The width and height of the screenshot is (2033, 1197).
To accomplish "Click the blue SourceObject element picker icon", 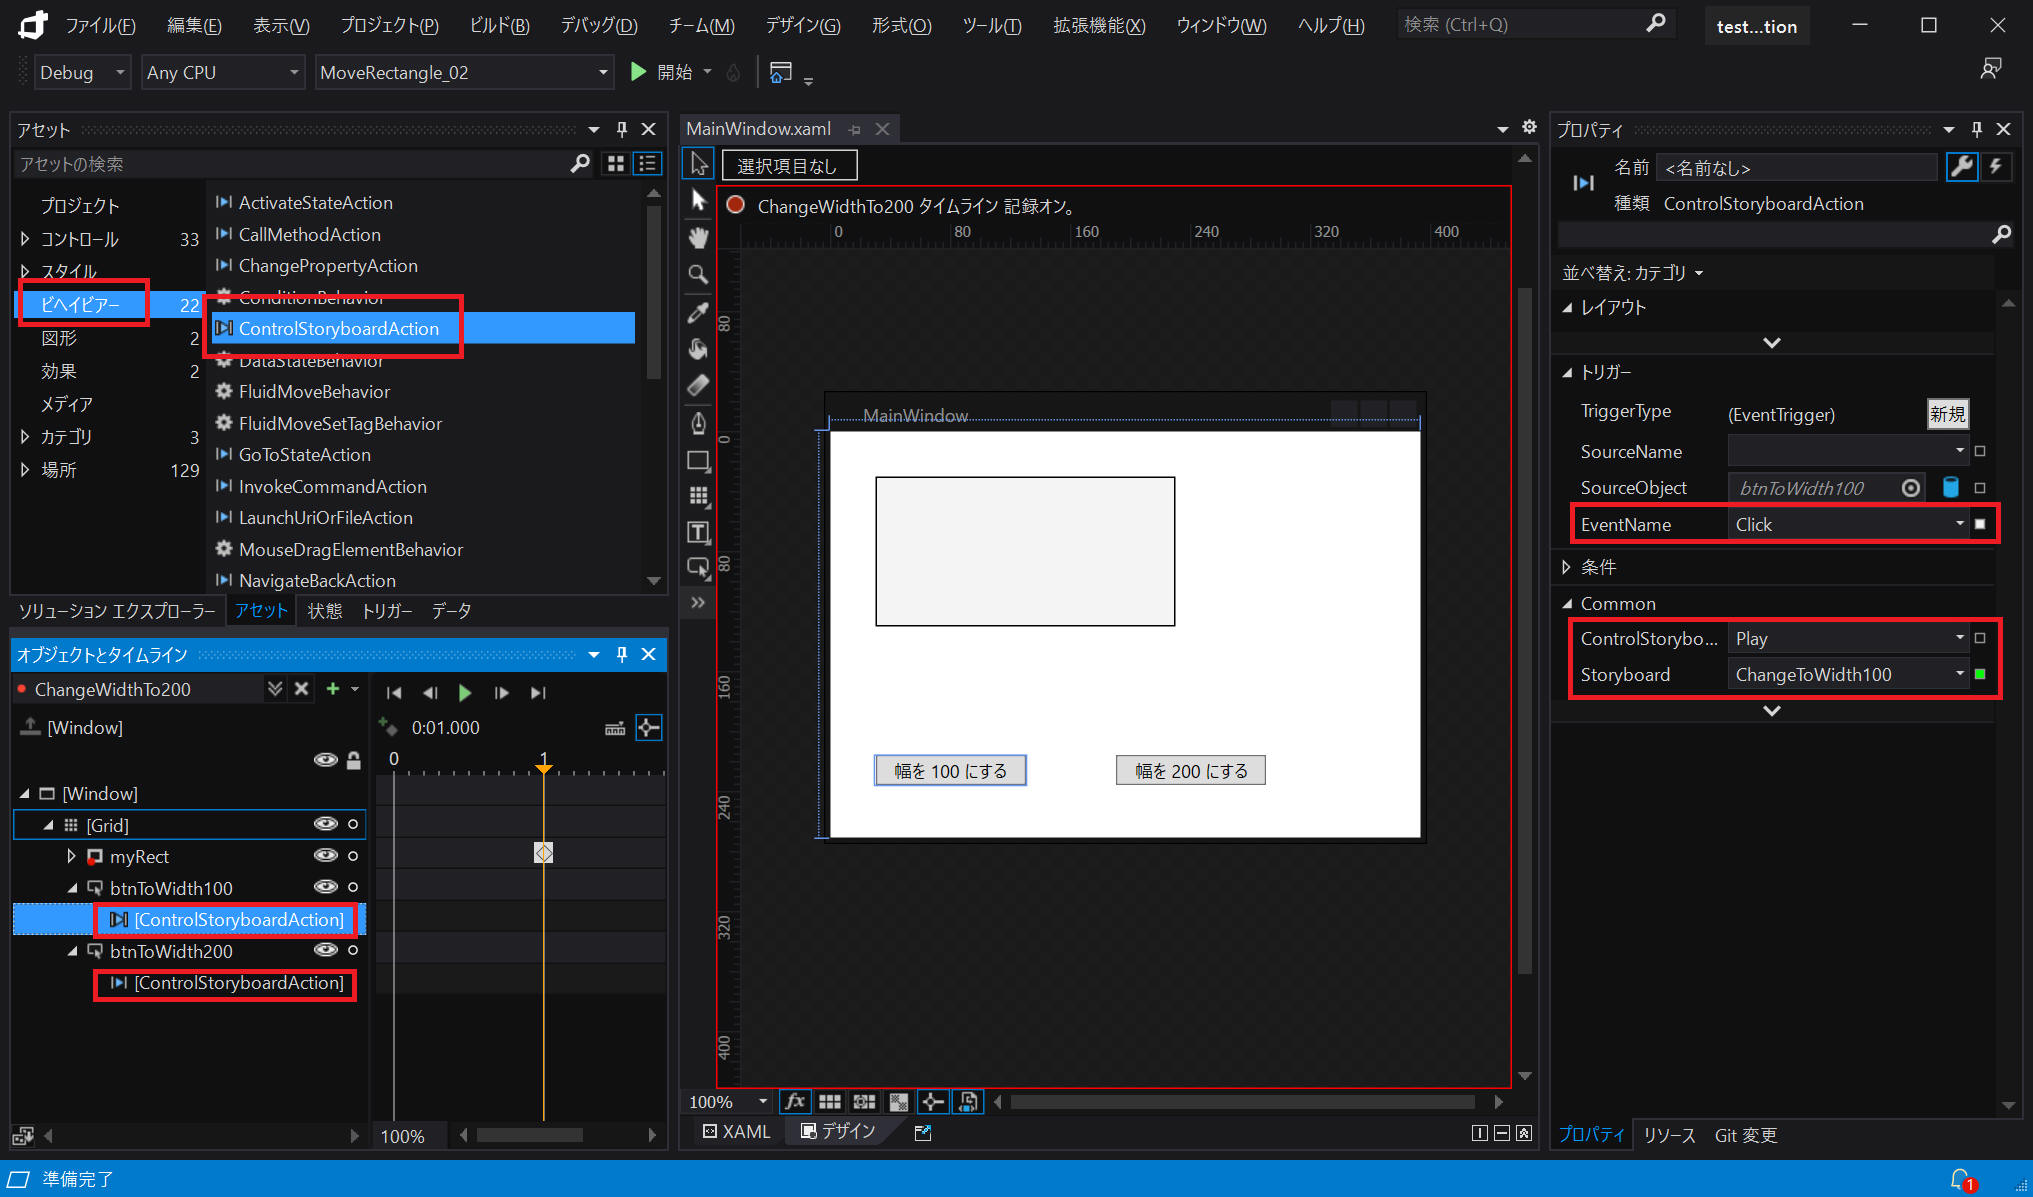I will [1950, 488].
